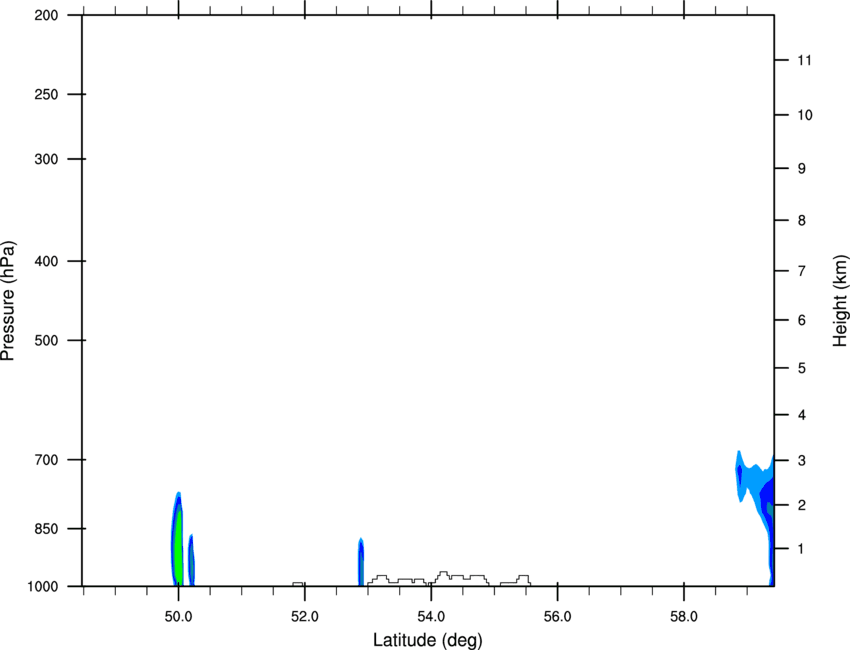Image resolution: width=850 pixels, height=650 pixels.
Task: Pick the 1 km height label
Action: 802,549
